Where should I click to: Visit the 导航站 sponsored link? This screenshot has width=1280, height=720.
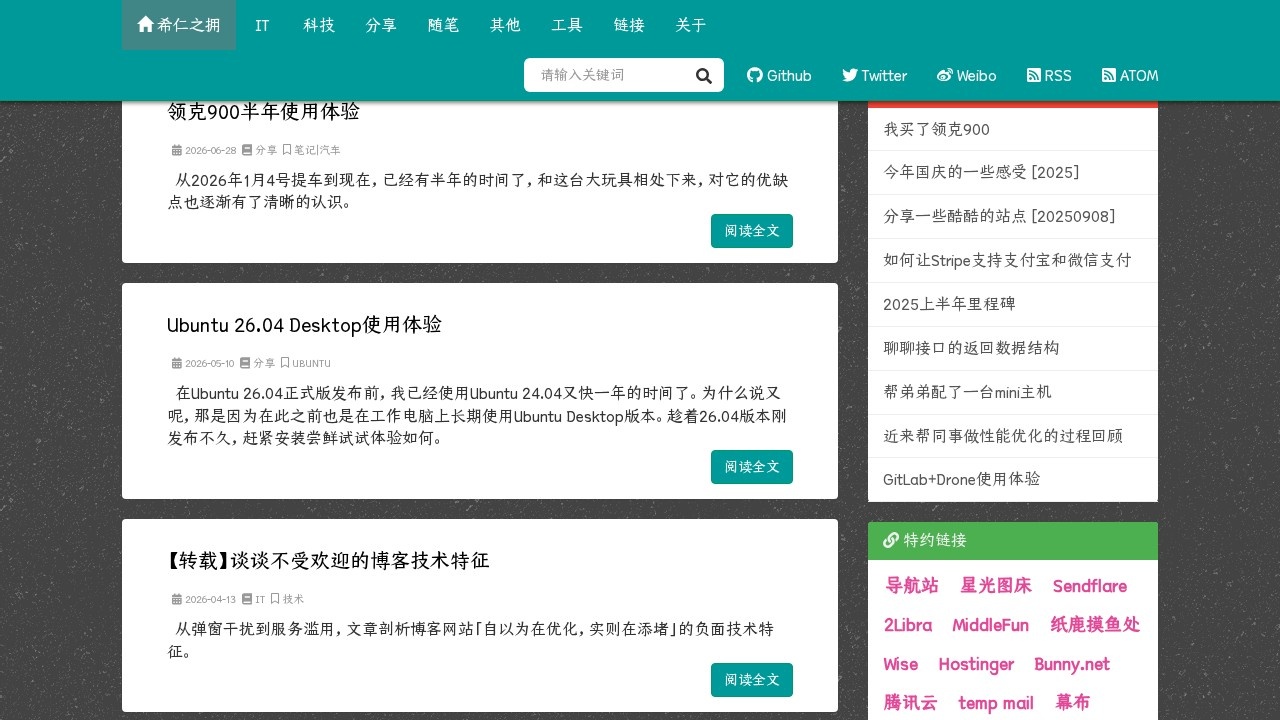tap(912, 586)
